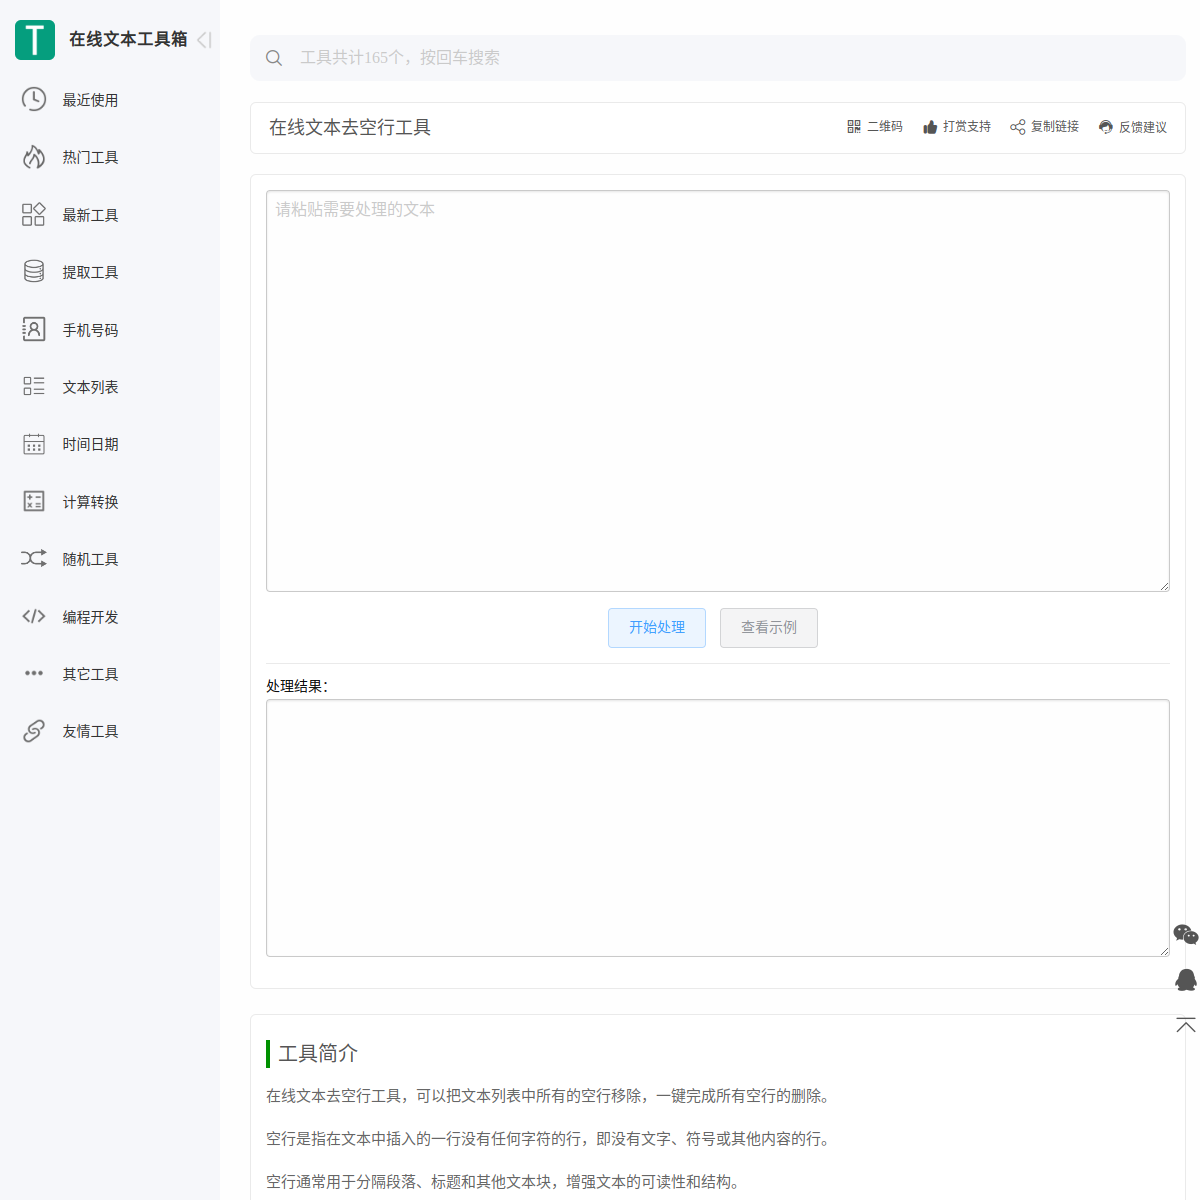Click the 开始处理 button
This screenshot has height=1200, width=1200.
coord(657,628)
